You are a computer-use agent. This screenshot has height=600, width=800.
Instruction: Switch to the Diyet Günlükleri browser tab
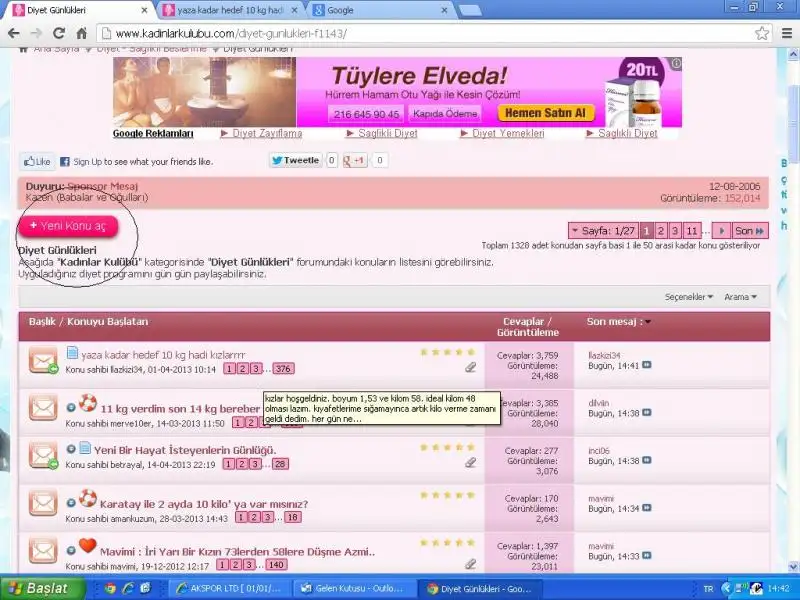(x=79, y=10)
